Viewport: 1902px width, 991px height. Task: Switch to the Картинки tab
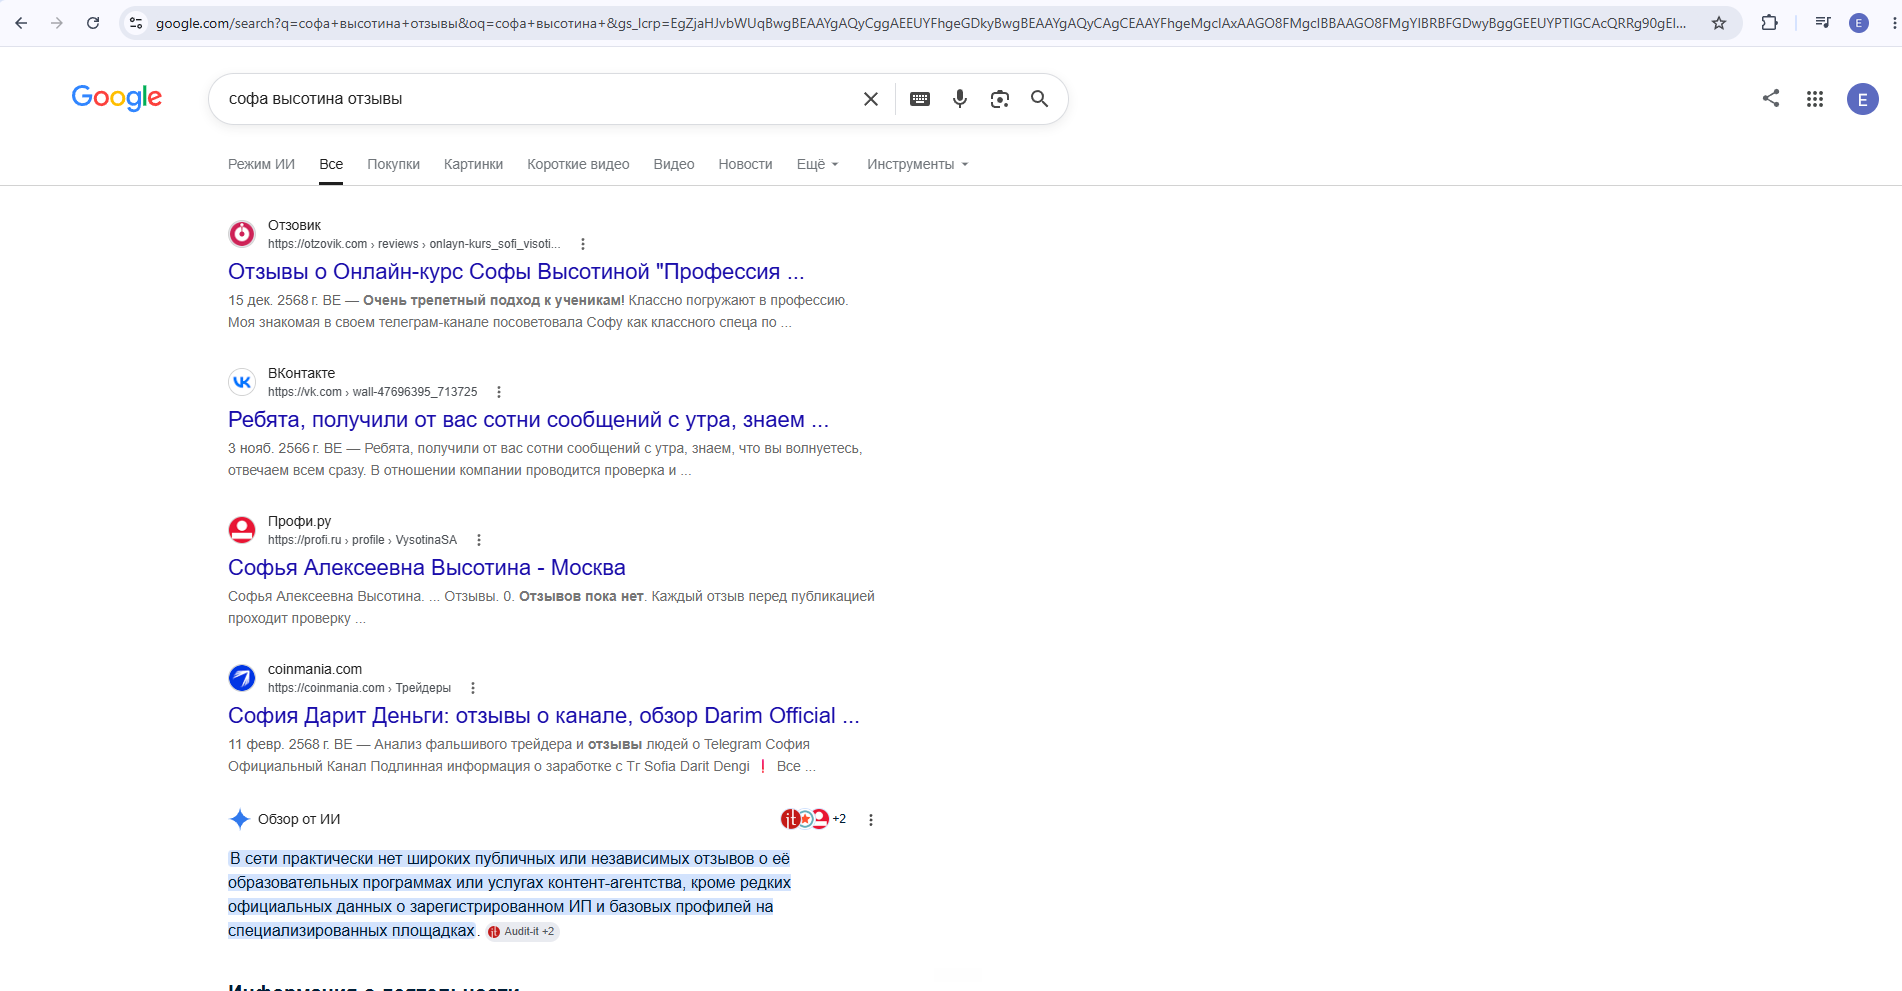click(x=473, y=164)
